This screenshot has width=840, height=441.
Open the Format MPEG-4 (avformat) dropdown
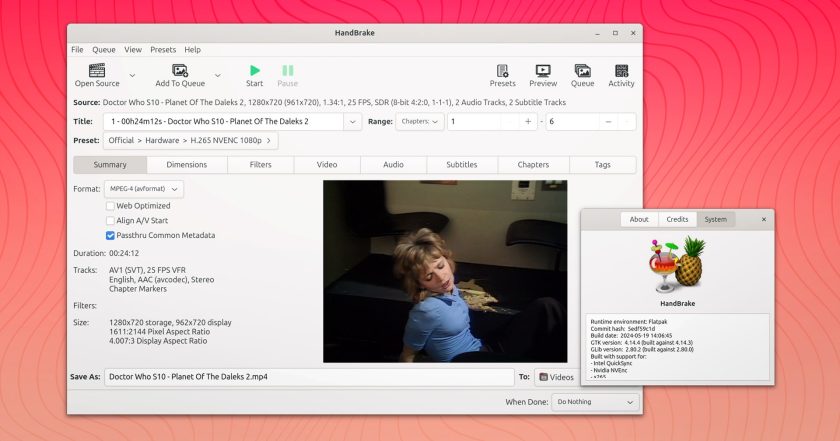(144, 189)
